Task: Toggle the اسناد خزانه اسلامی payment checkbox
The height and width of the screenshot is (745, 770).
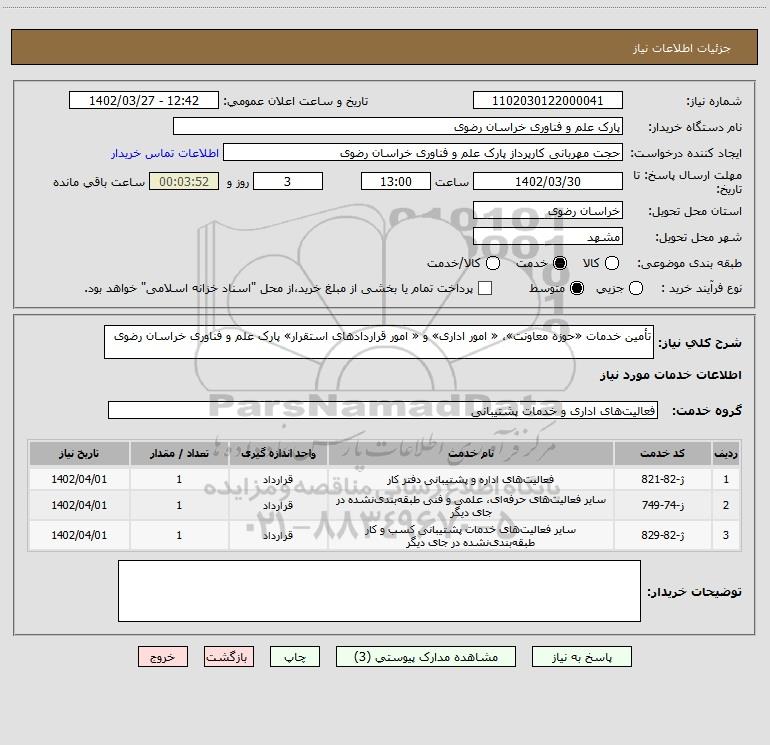Action: coord(485,288)
